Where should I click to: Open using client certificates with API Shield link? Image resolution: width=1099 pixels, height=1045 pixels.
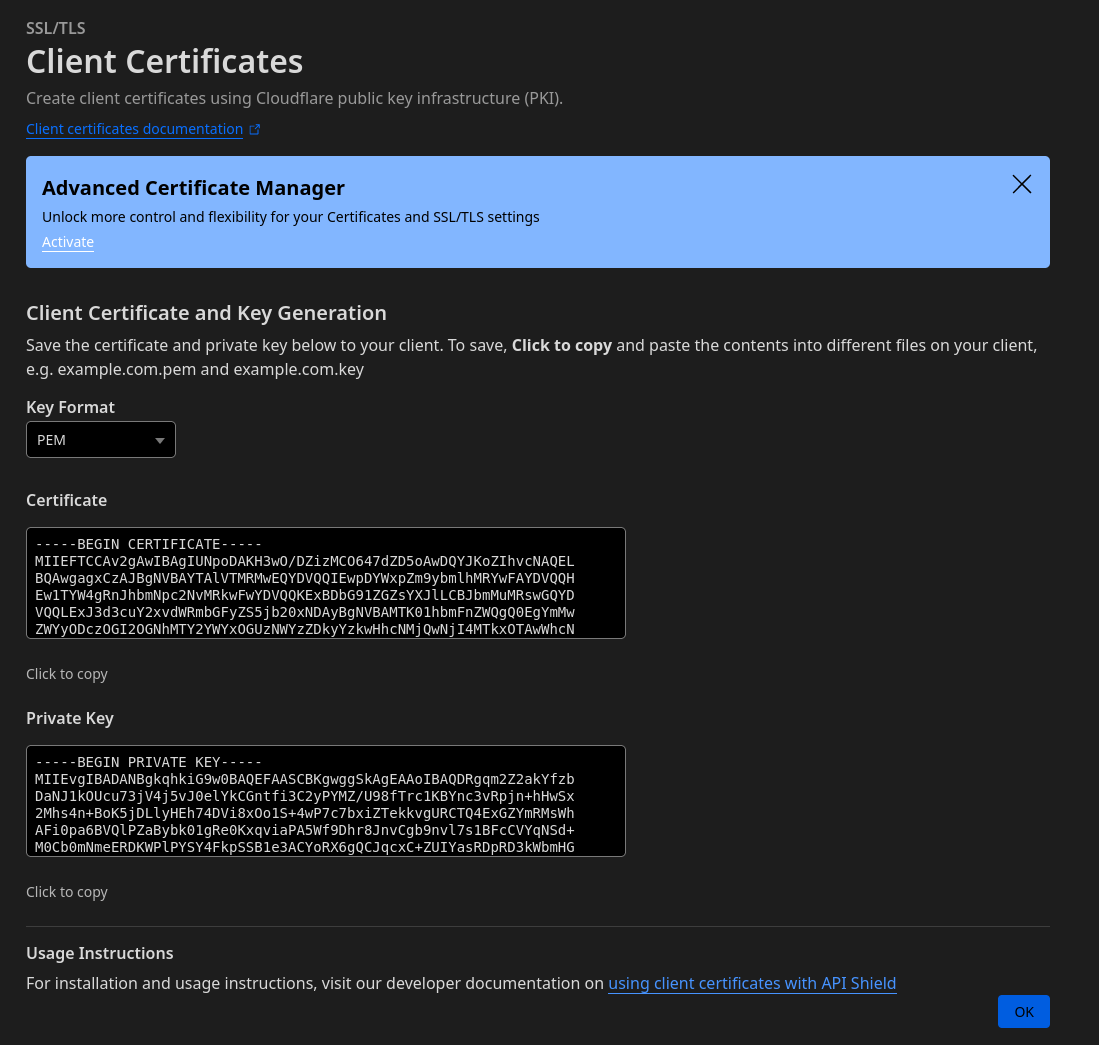[752, 983]
